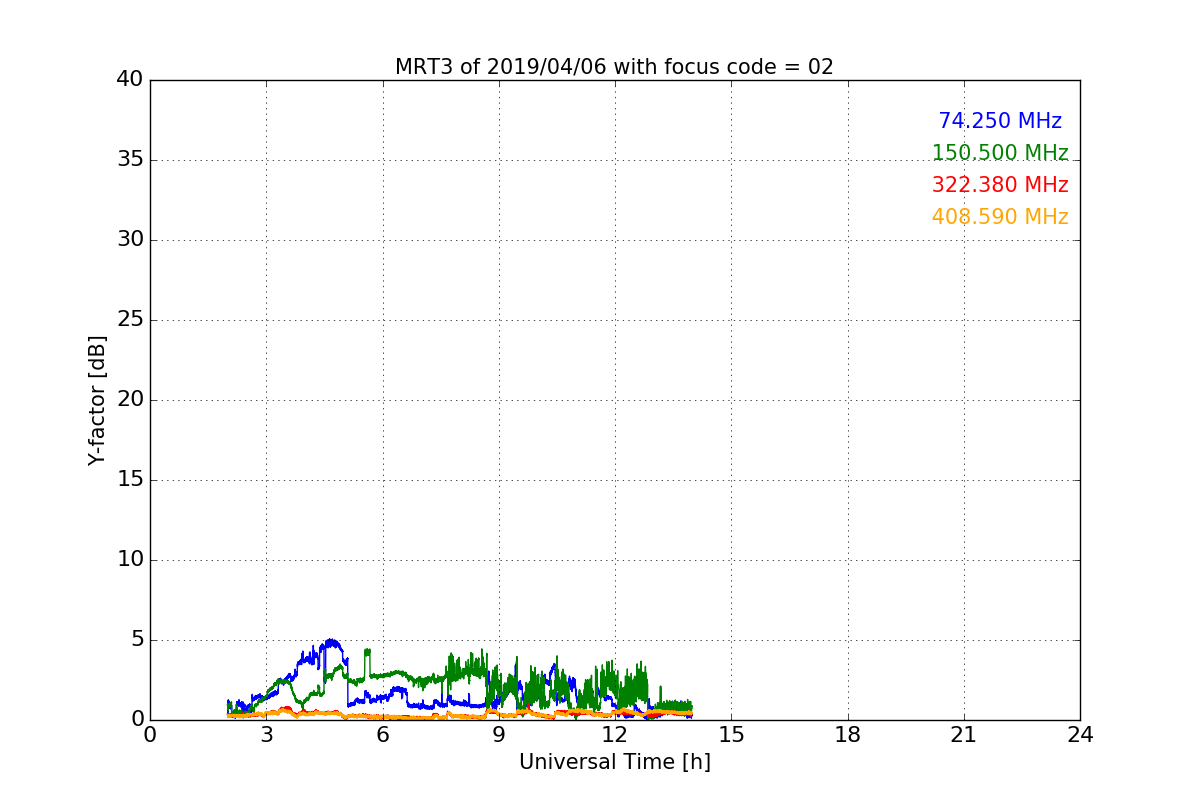The image size is (1200, 800).
Task: Click the plot title 'MRT3 of 2019/04/06 with focus code = 02'
Action: pyautogui.click(x=614, y=67)
